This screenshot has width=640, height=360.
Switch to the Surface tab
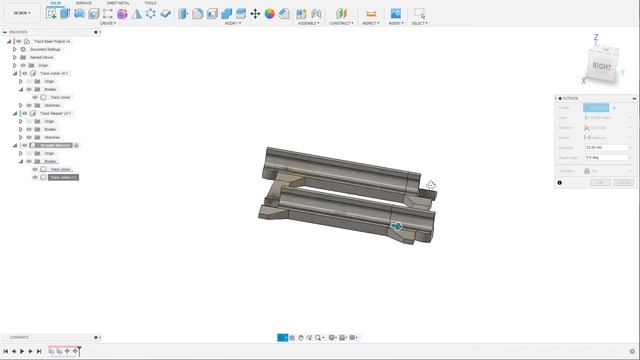(84, 3)
